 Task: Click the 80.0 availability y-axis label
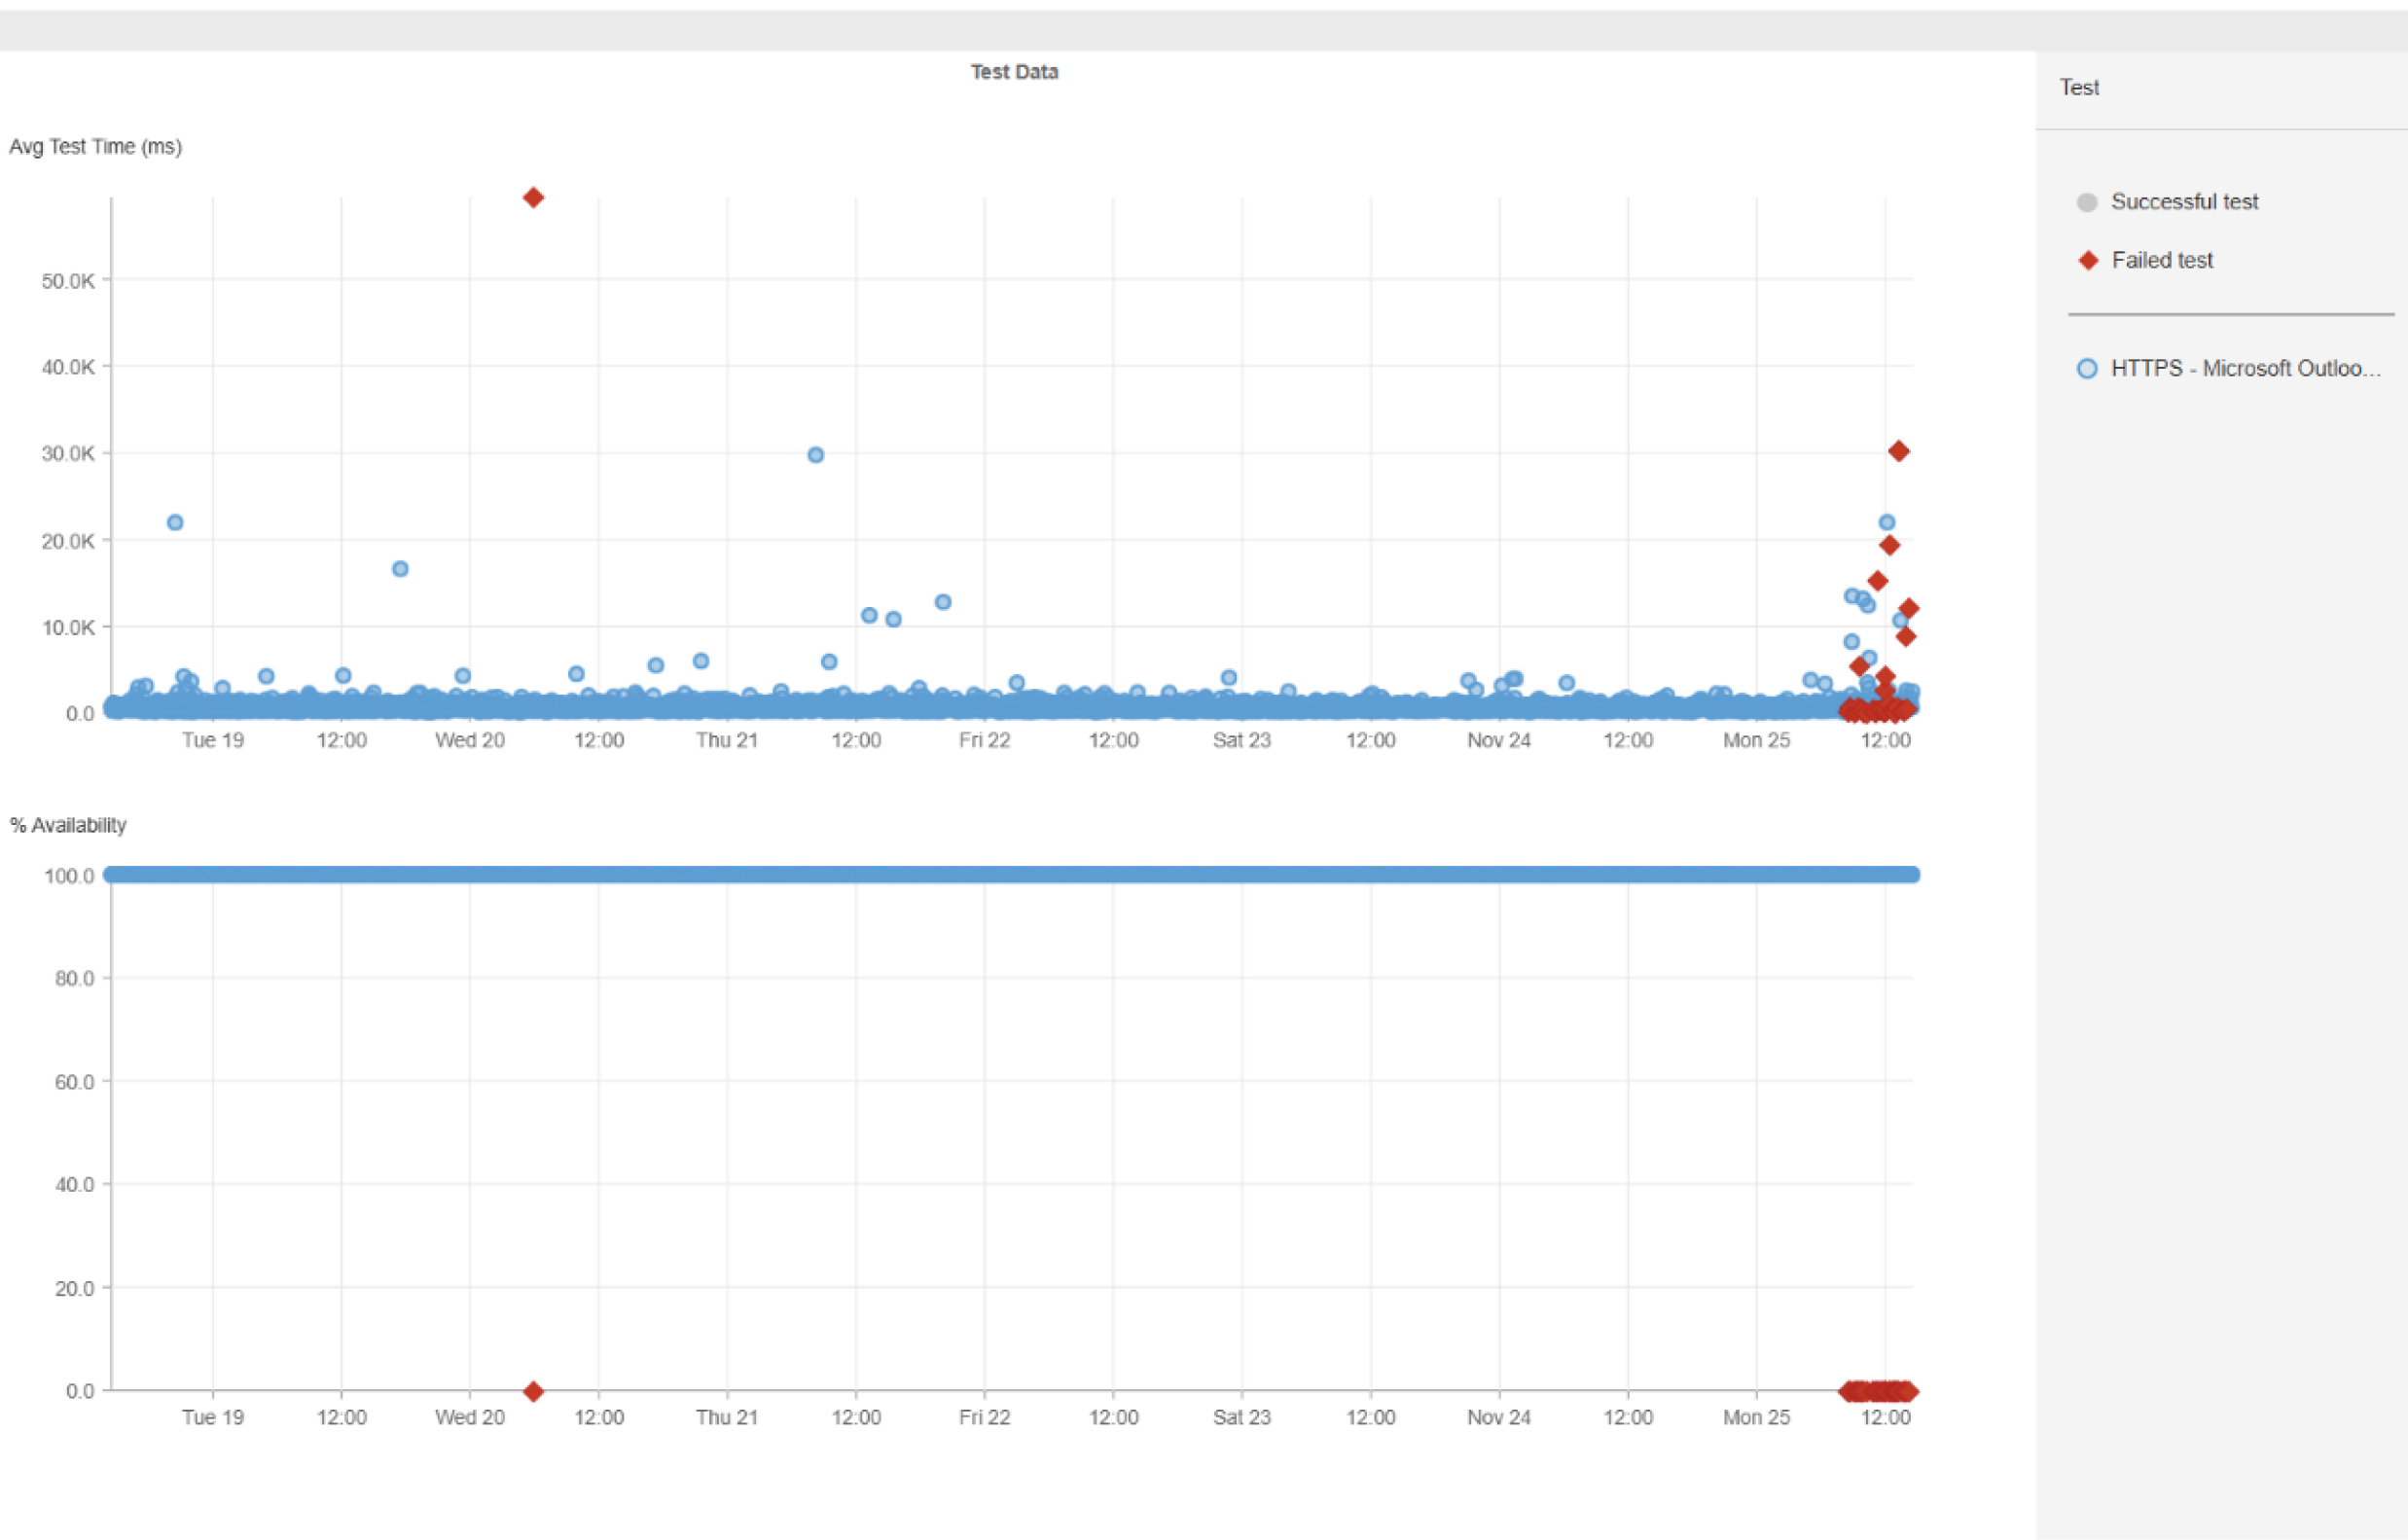[x=75, y=978]
